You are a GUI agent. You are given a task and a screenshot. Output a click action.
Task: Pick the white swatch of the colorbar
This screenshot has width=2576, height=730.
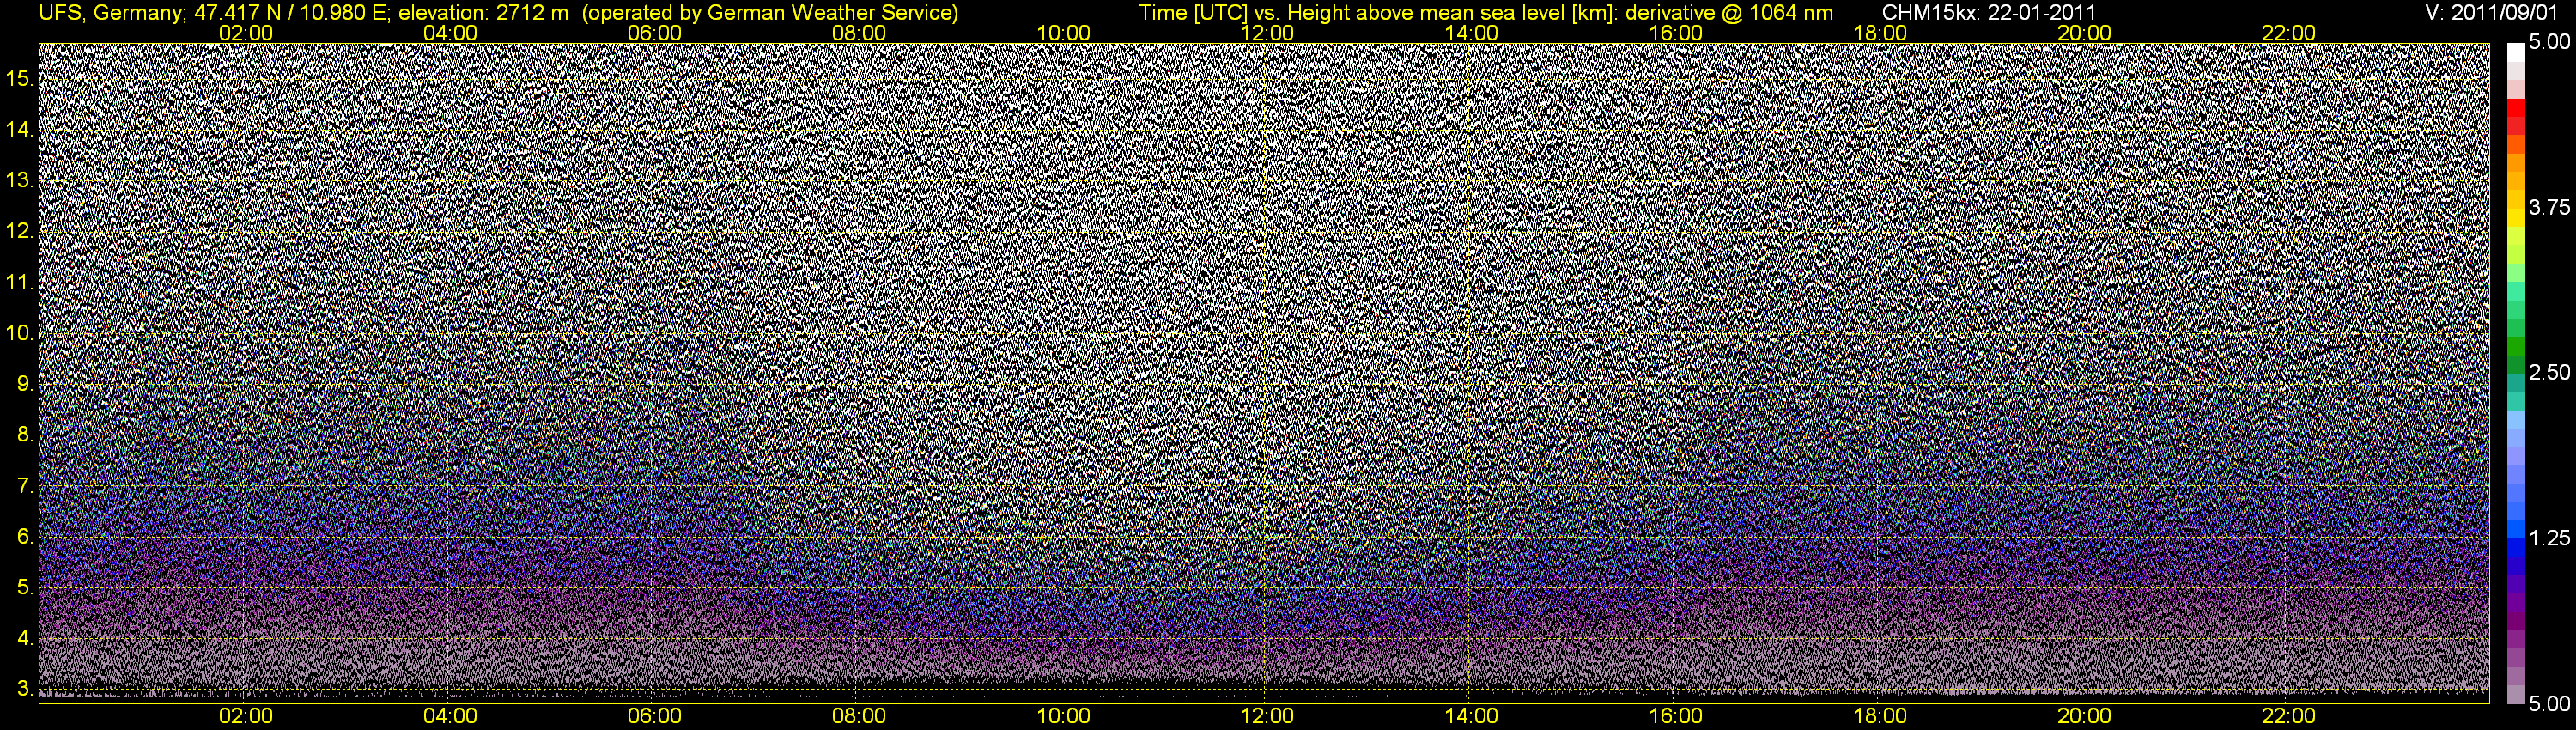(x=2515, y=52)
